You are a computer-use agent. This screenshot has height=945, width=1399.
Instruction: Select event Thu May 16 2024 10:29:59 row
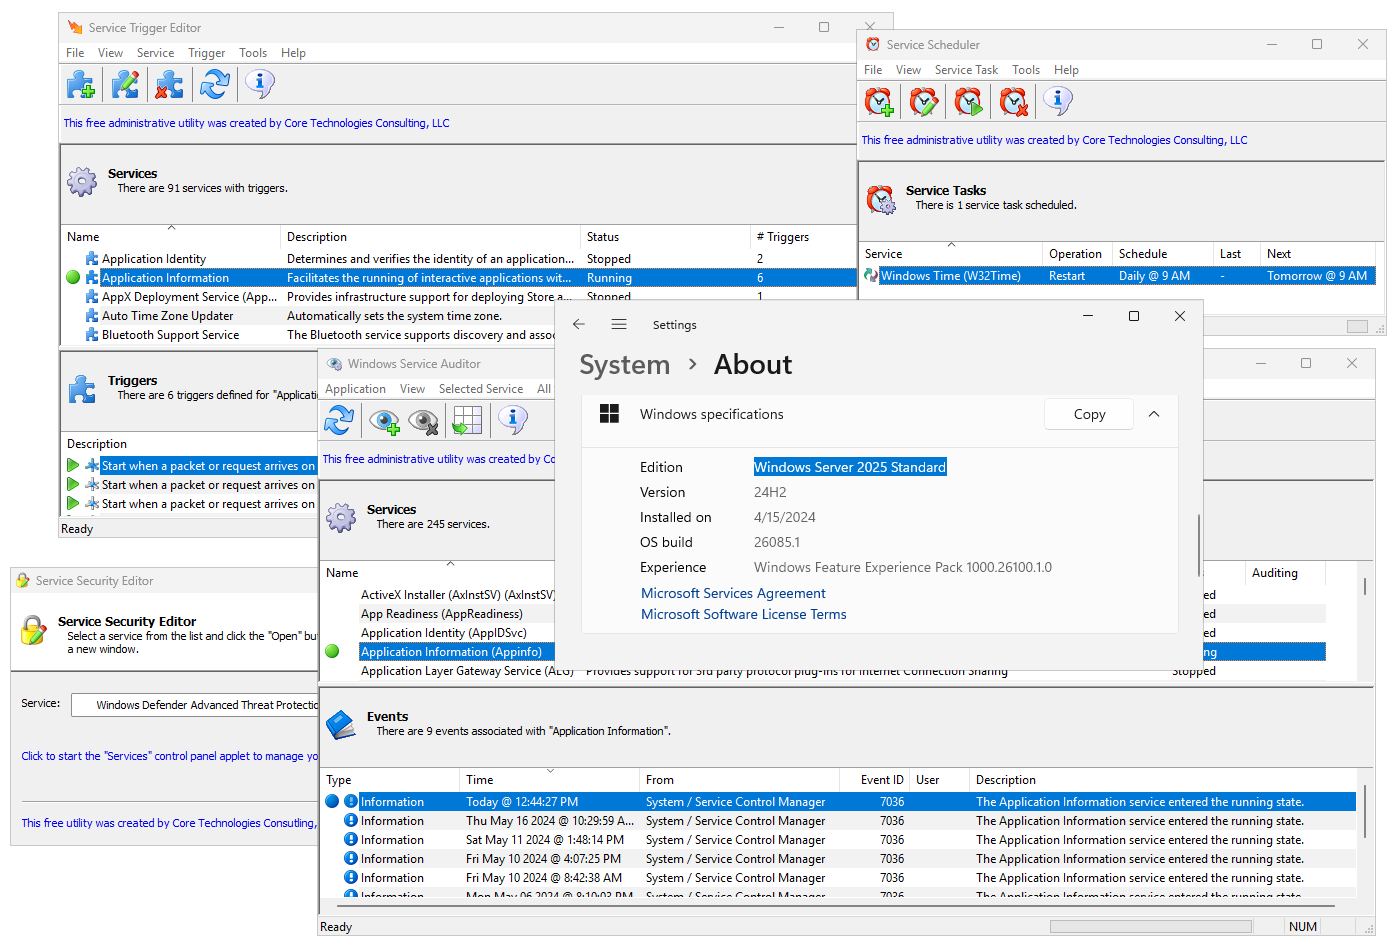[x=840, y=821]
